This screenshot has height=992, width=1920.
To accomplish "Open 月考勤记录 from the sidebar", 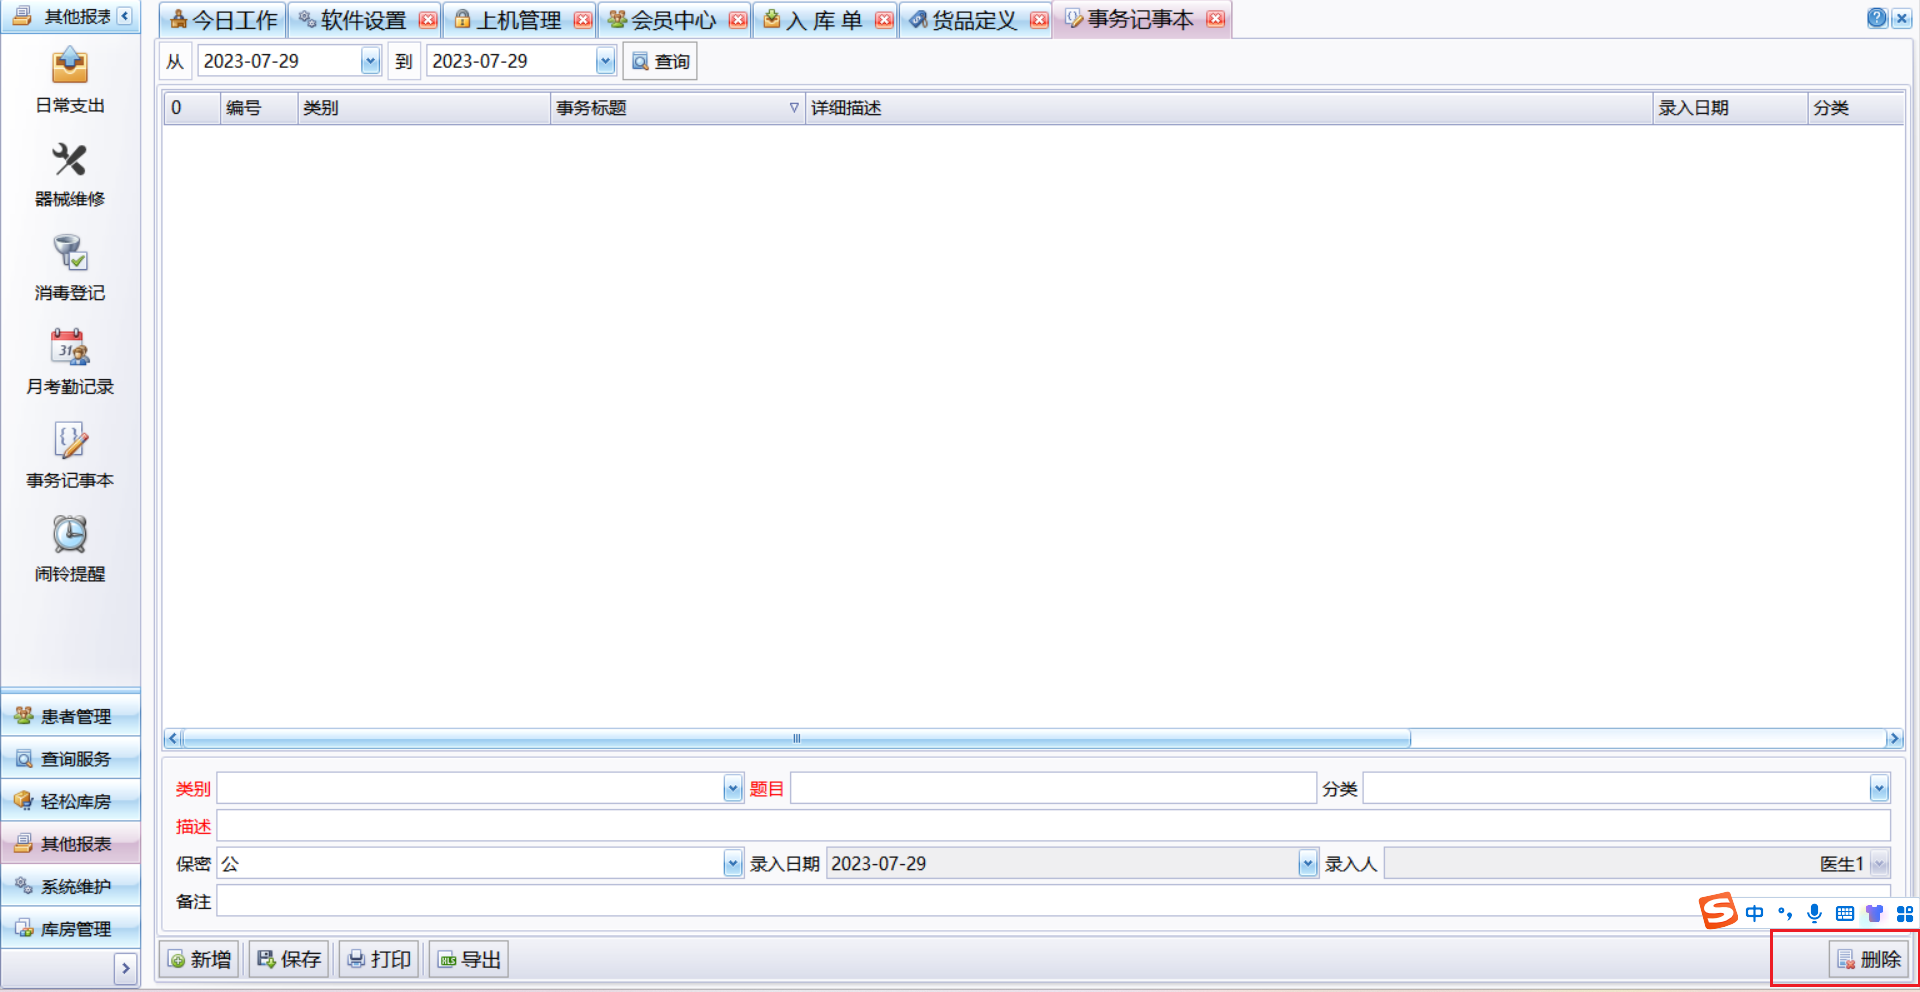I will (x=70, y=362).
